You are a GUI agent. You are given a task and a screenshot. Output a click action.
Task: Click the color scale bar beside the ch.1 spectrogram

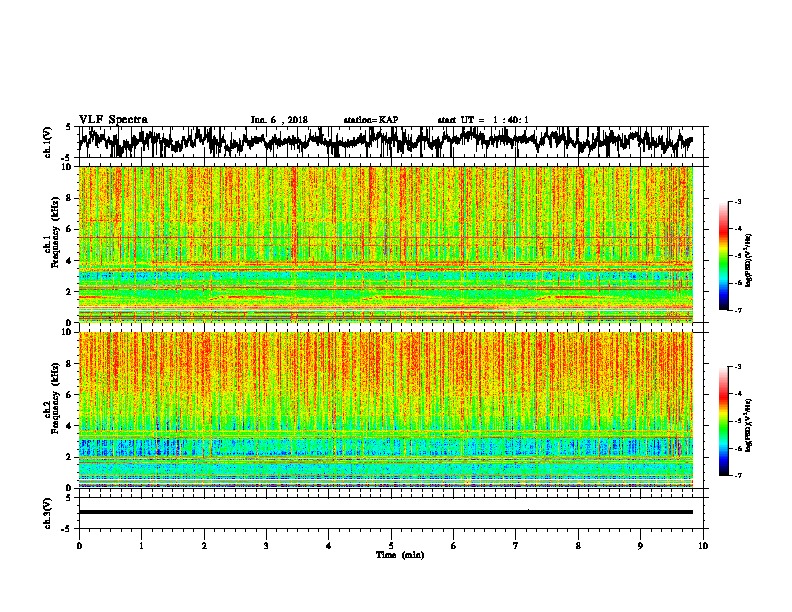[x=723, y=256]
